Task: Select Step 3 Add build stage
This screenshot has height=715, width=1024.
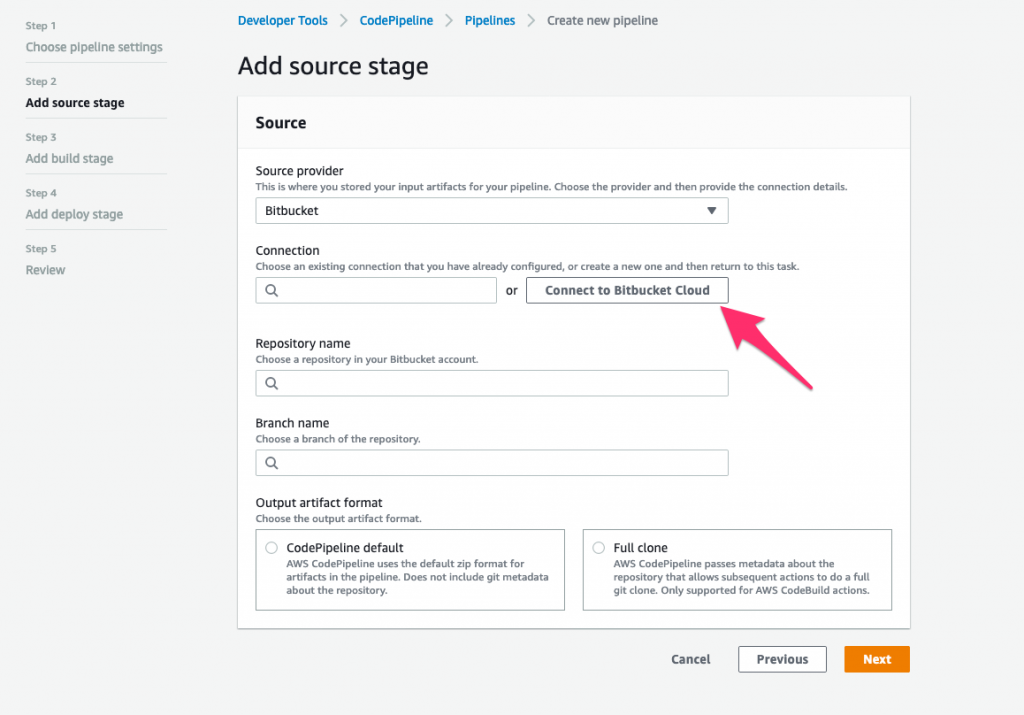Action: pyautogui.click(x=69, y=158)
